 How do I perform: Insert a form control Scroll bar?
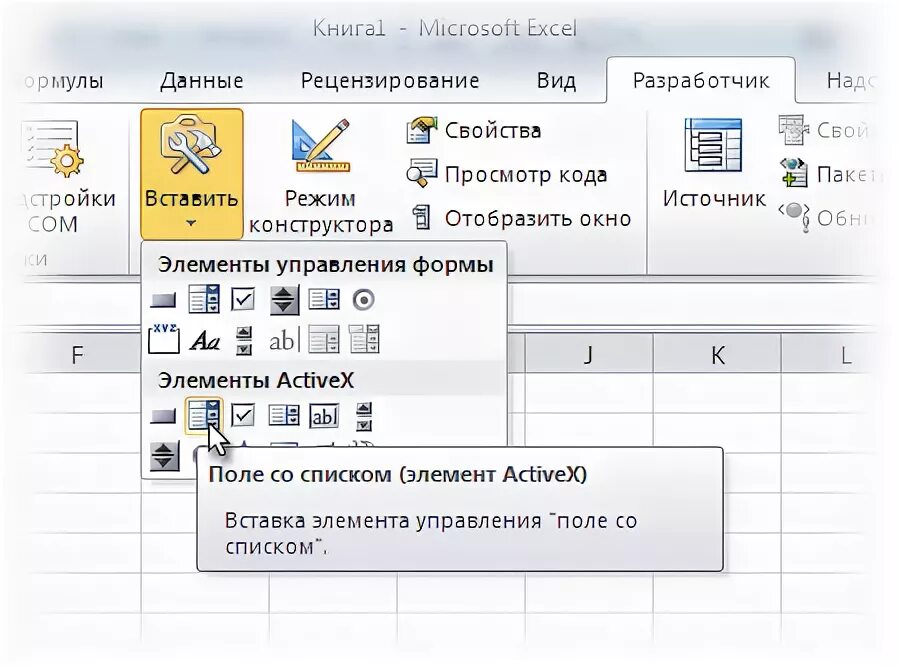(x=244, y=340)
